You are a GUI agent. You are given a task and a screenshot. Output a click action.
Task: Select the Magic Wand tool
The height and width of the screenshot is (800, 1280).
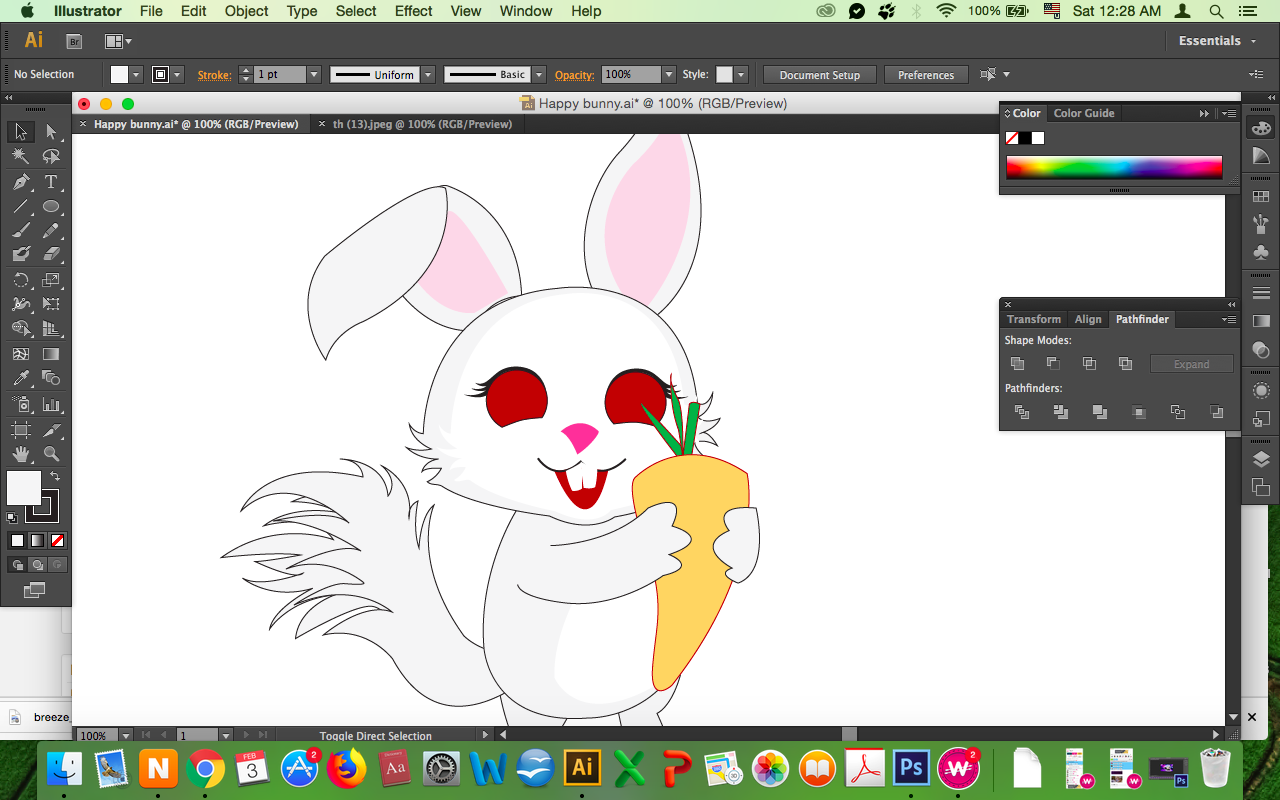tap(21, 156)
